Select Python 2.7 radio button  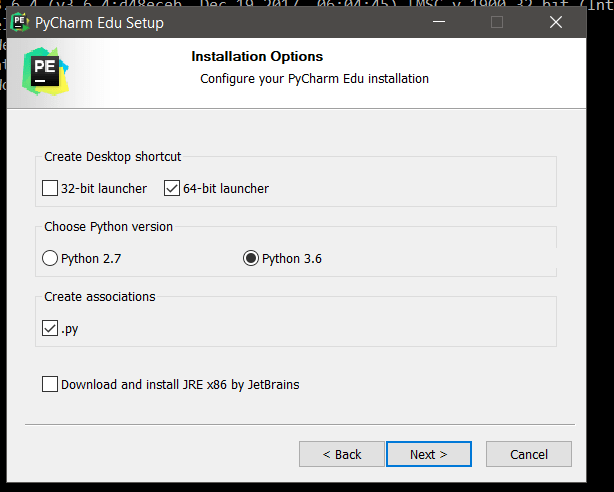50,259
